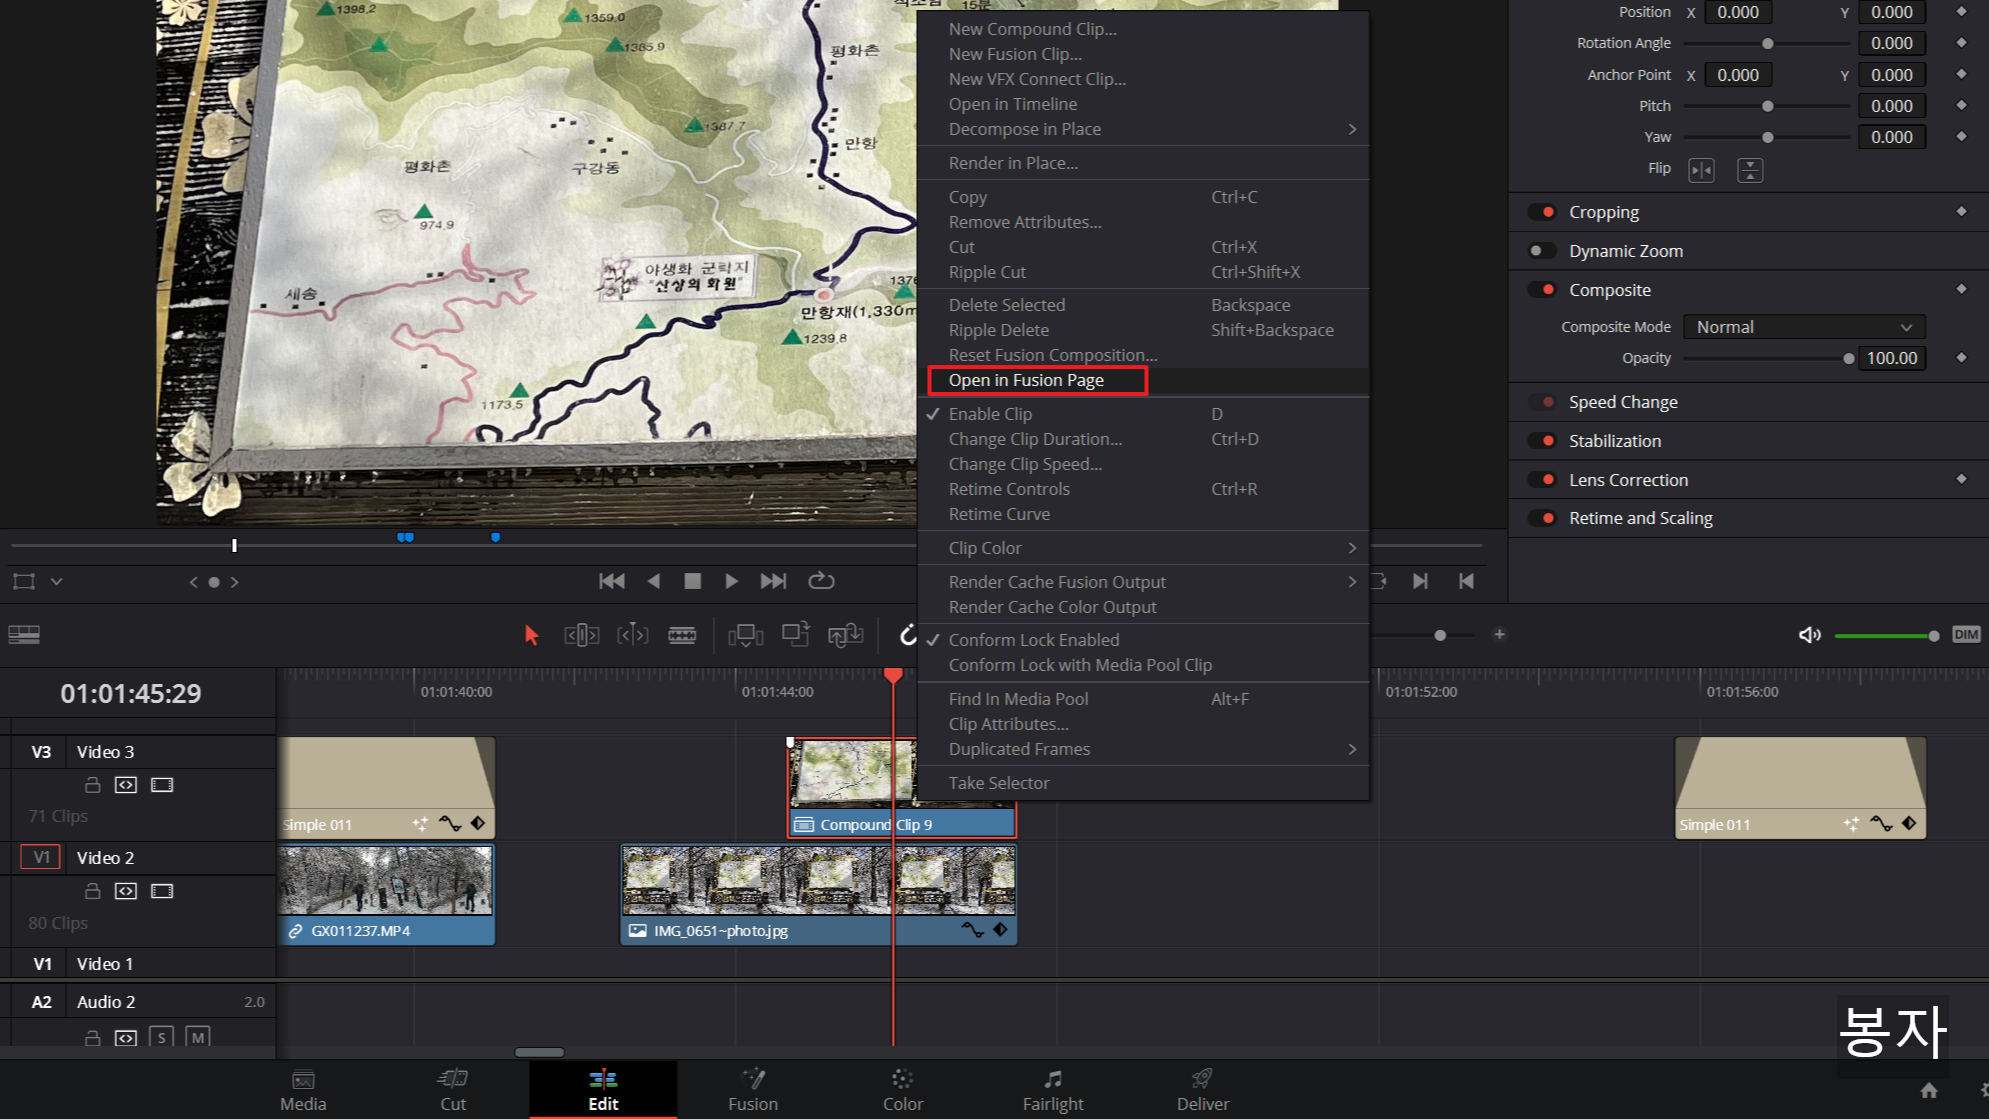Image resolution: width=1989 pixels, height=1119 pixels.
Task: Click the Flip Horizontal icon
Action: (1701, 170)
